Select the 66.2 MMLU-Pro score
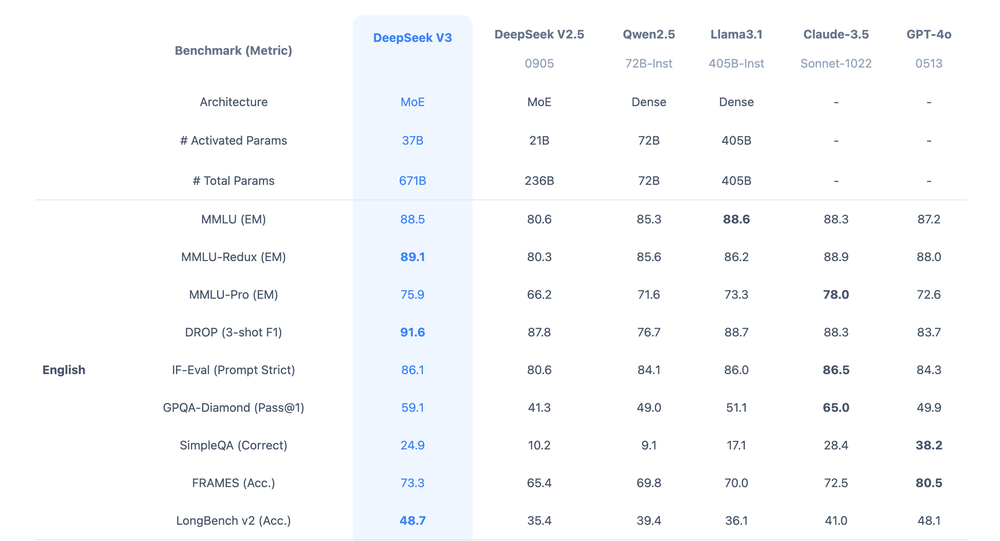Image resolution: width=1000 pixels, height=541 pixels. point(539,295)
